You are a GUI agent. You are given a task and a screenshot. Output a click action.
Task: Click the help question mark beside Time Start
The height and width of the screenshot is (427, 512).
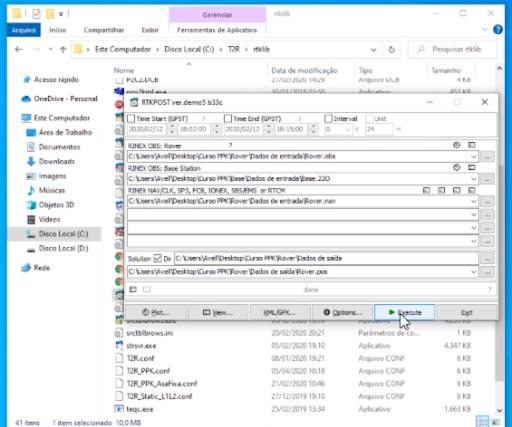[x=203, y=119]
